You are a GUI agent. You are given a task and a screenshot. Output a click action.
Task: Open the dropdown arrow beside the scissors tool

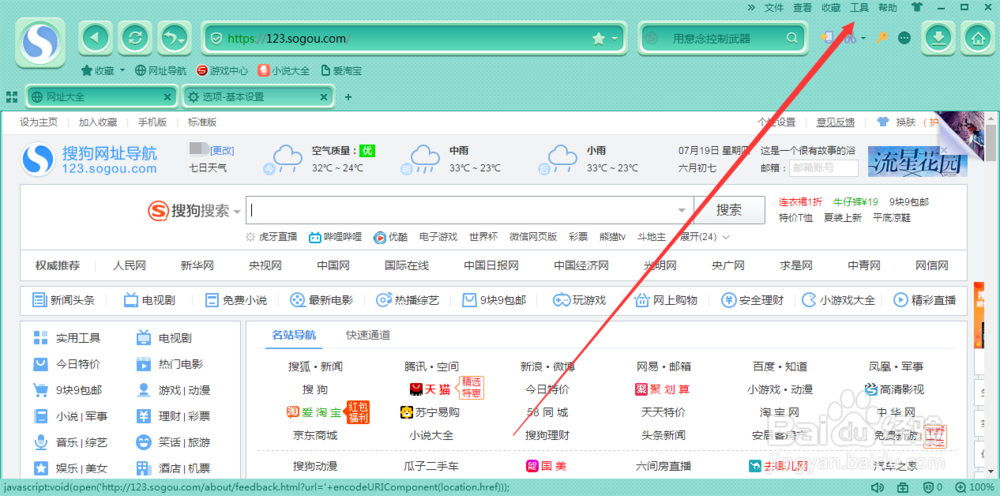tap(863, 38)
